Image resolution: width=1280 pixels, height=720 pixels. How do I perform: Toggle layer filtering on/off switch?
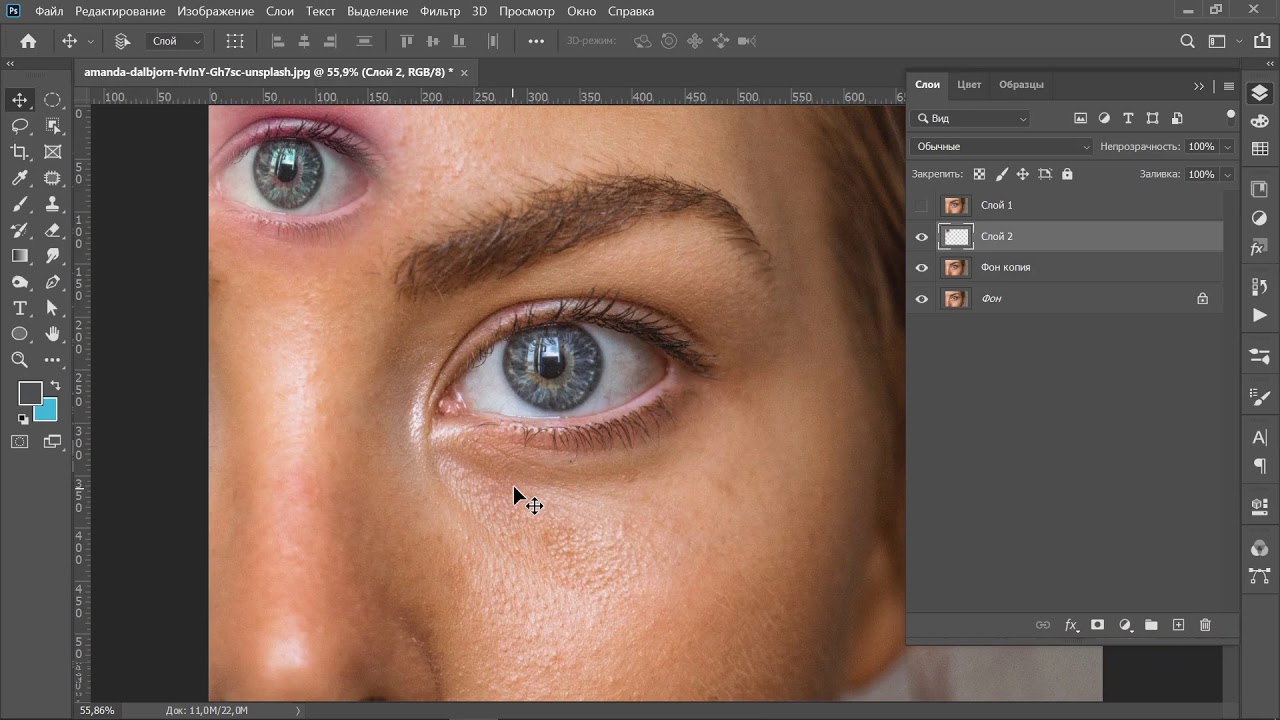(1231, 116)
